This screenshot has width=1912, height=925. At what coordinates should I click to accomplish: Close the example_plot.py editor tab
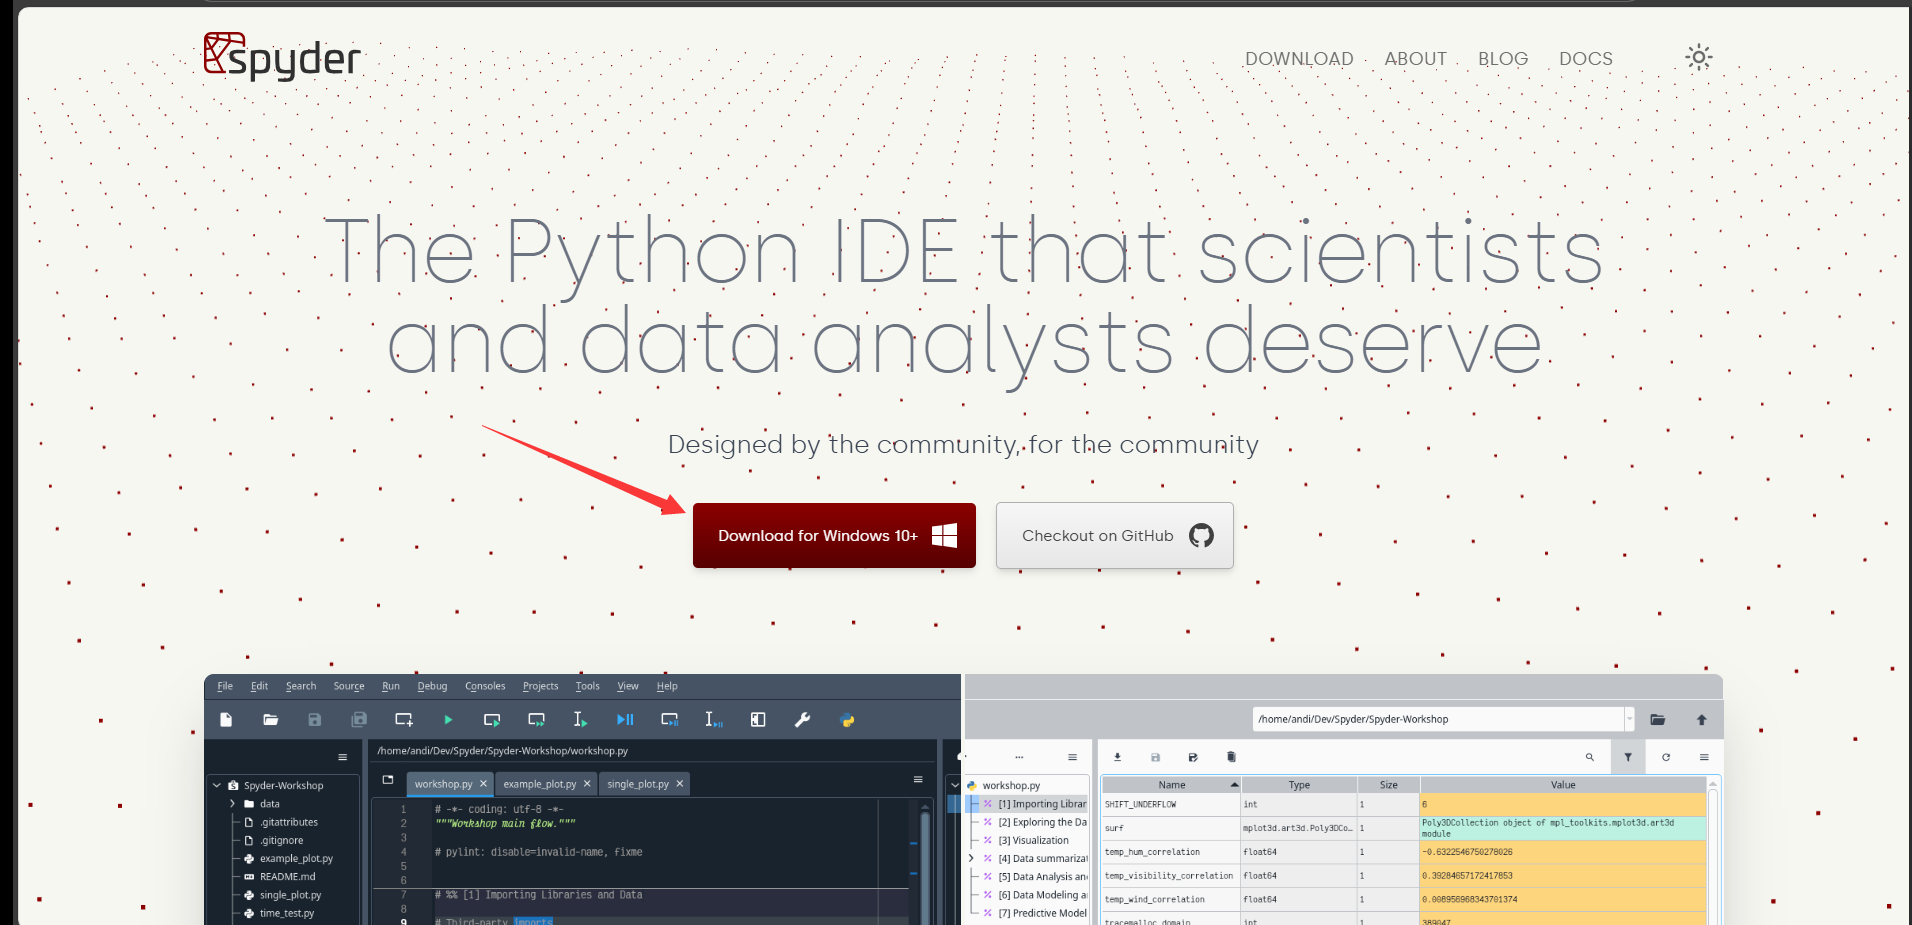587,784
